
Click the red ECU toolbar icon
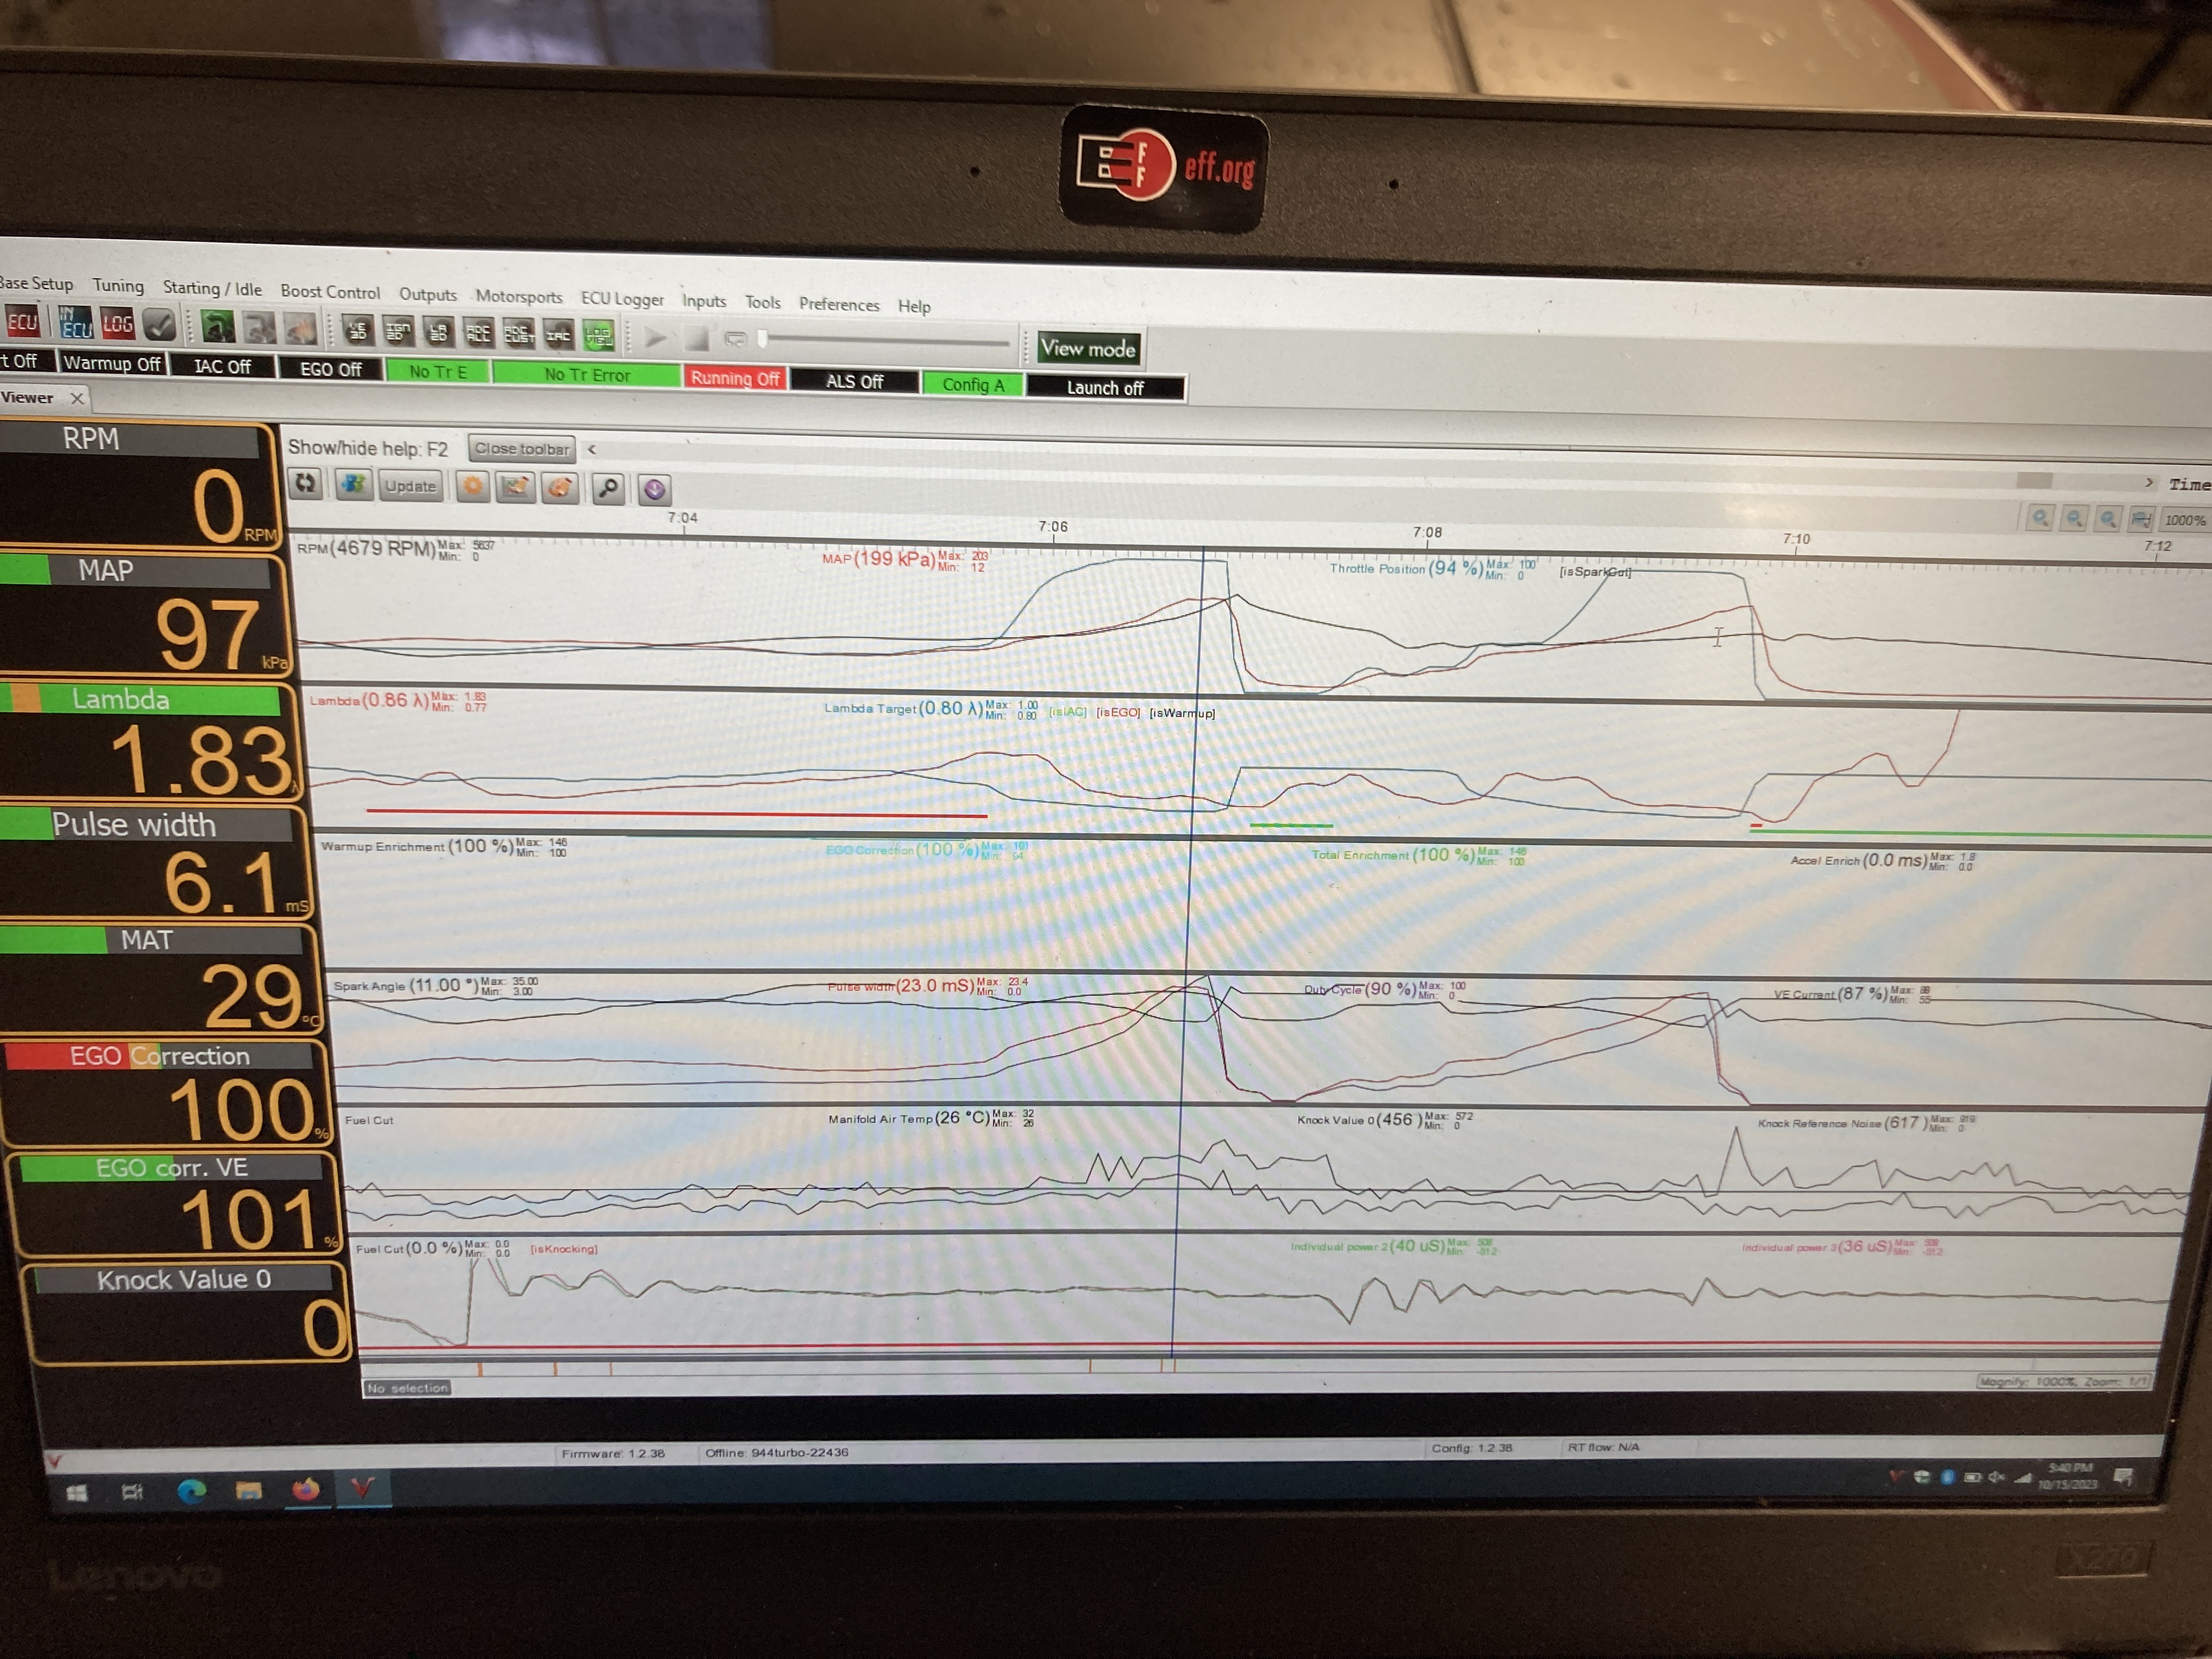pyautogui.click(x=22, y=322)
